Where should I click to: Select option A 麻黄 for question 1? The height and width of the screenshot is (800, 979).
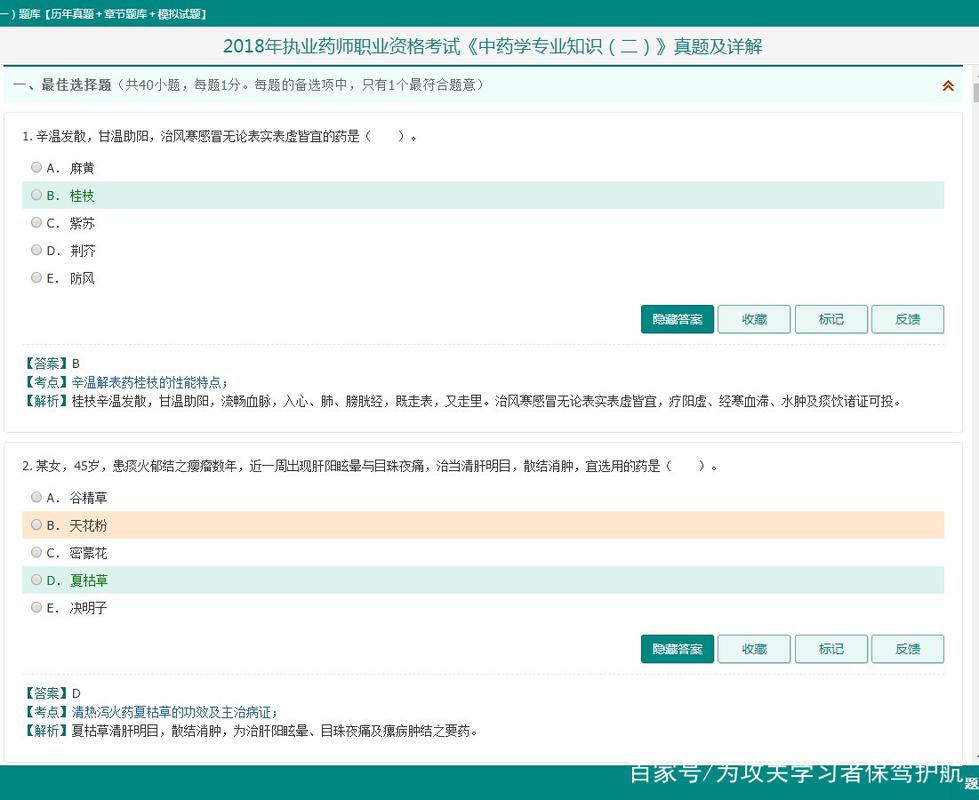36,167
